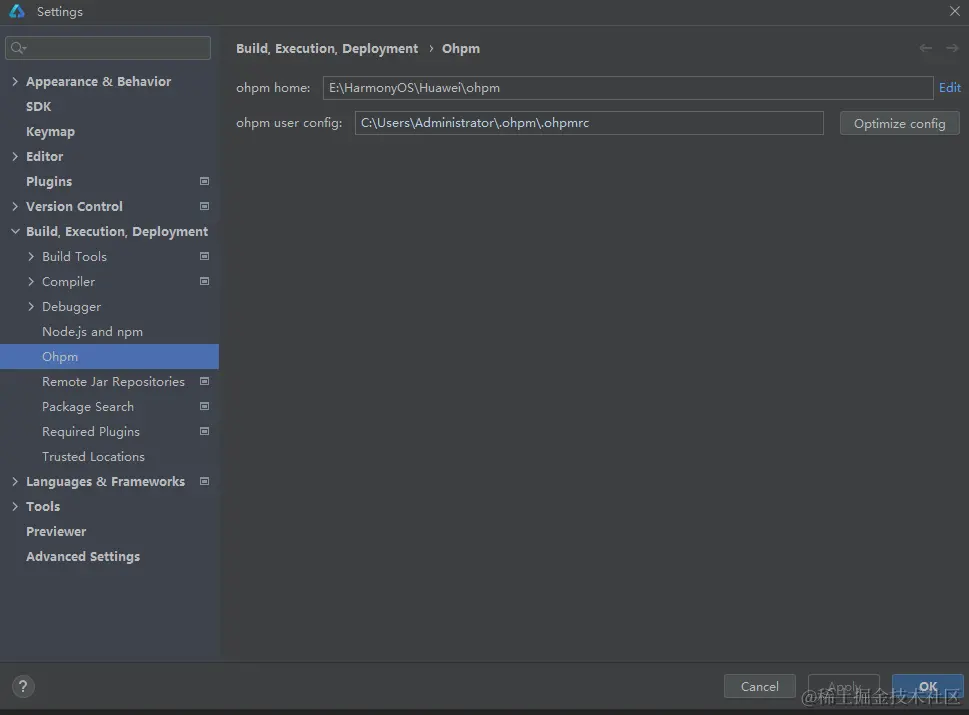Click the Edit link for ohpm home
Image resolution: width=969 pixels, height=715 pixels.
pyautogui.click(x=949, y=88)
